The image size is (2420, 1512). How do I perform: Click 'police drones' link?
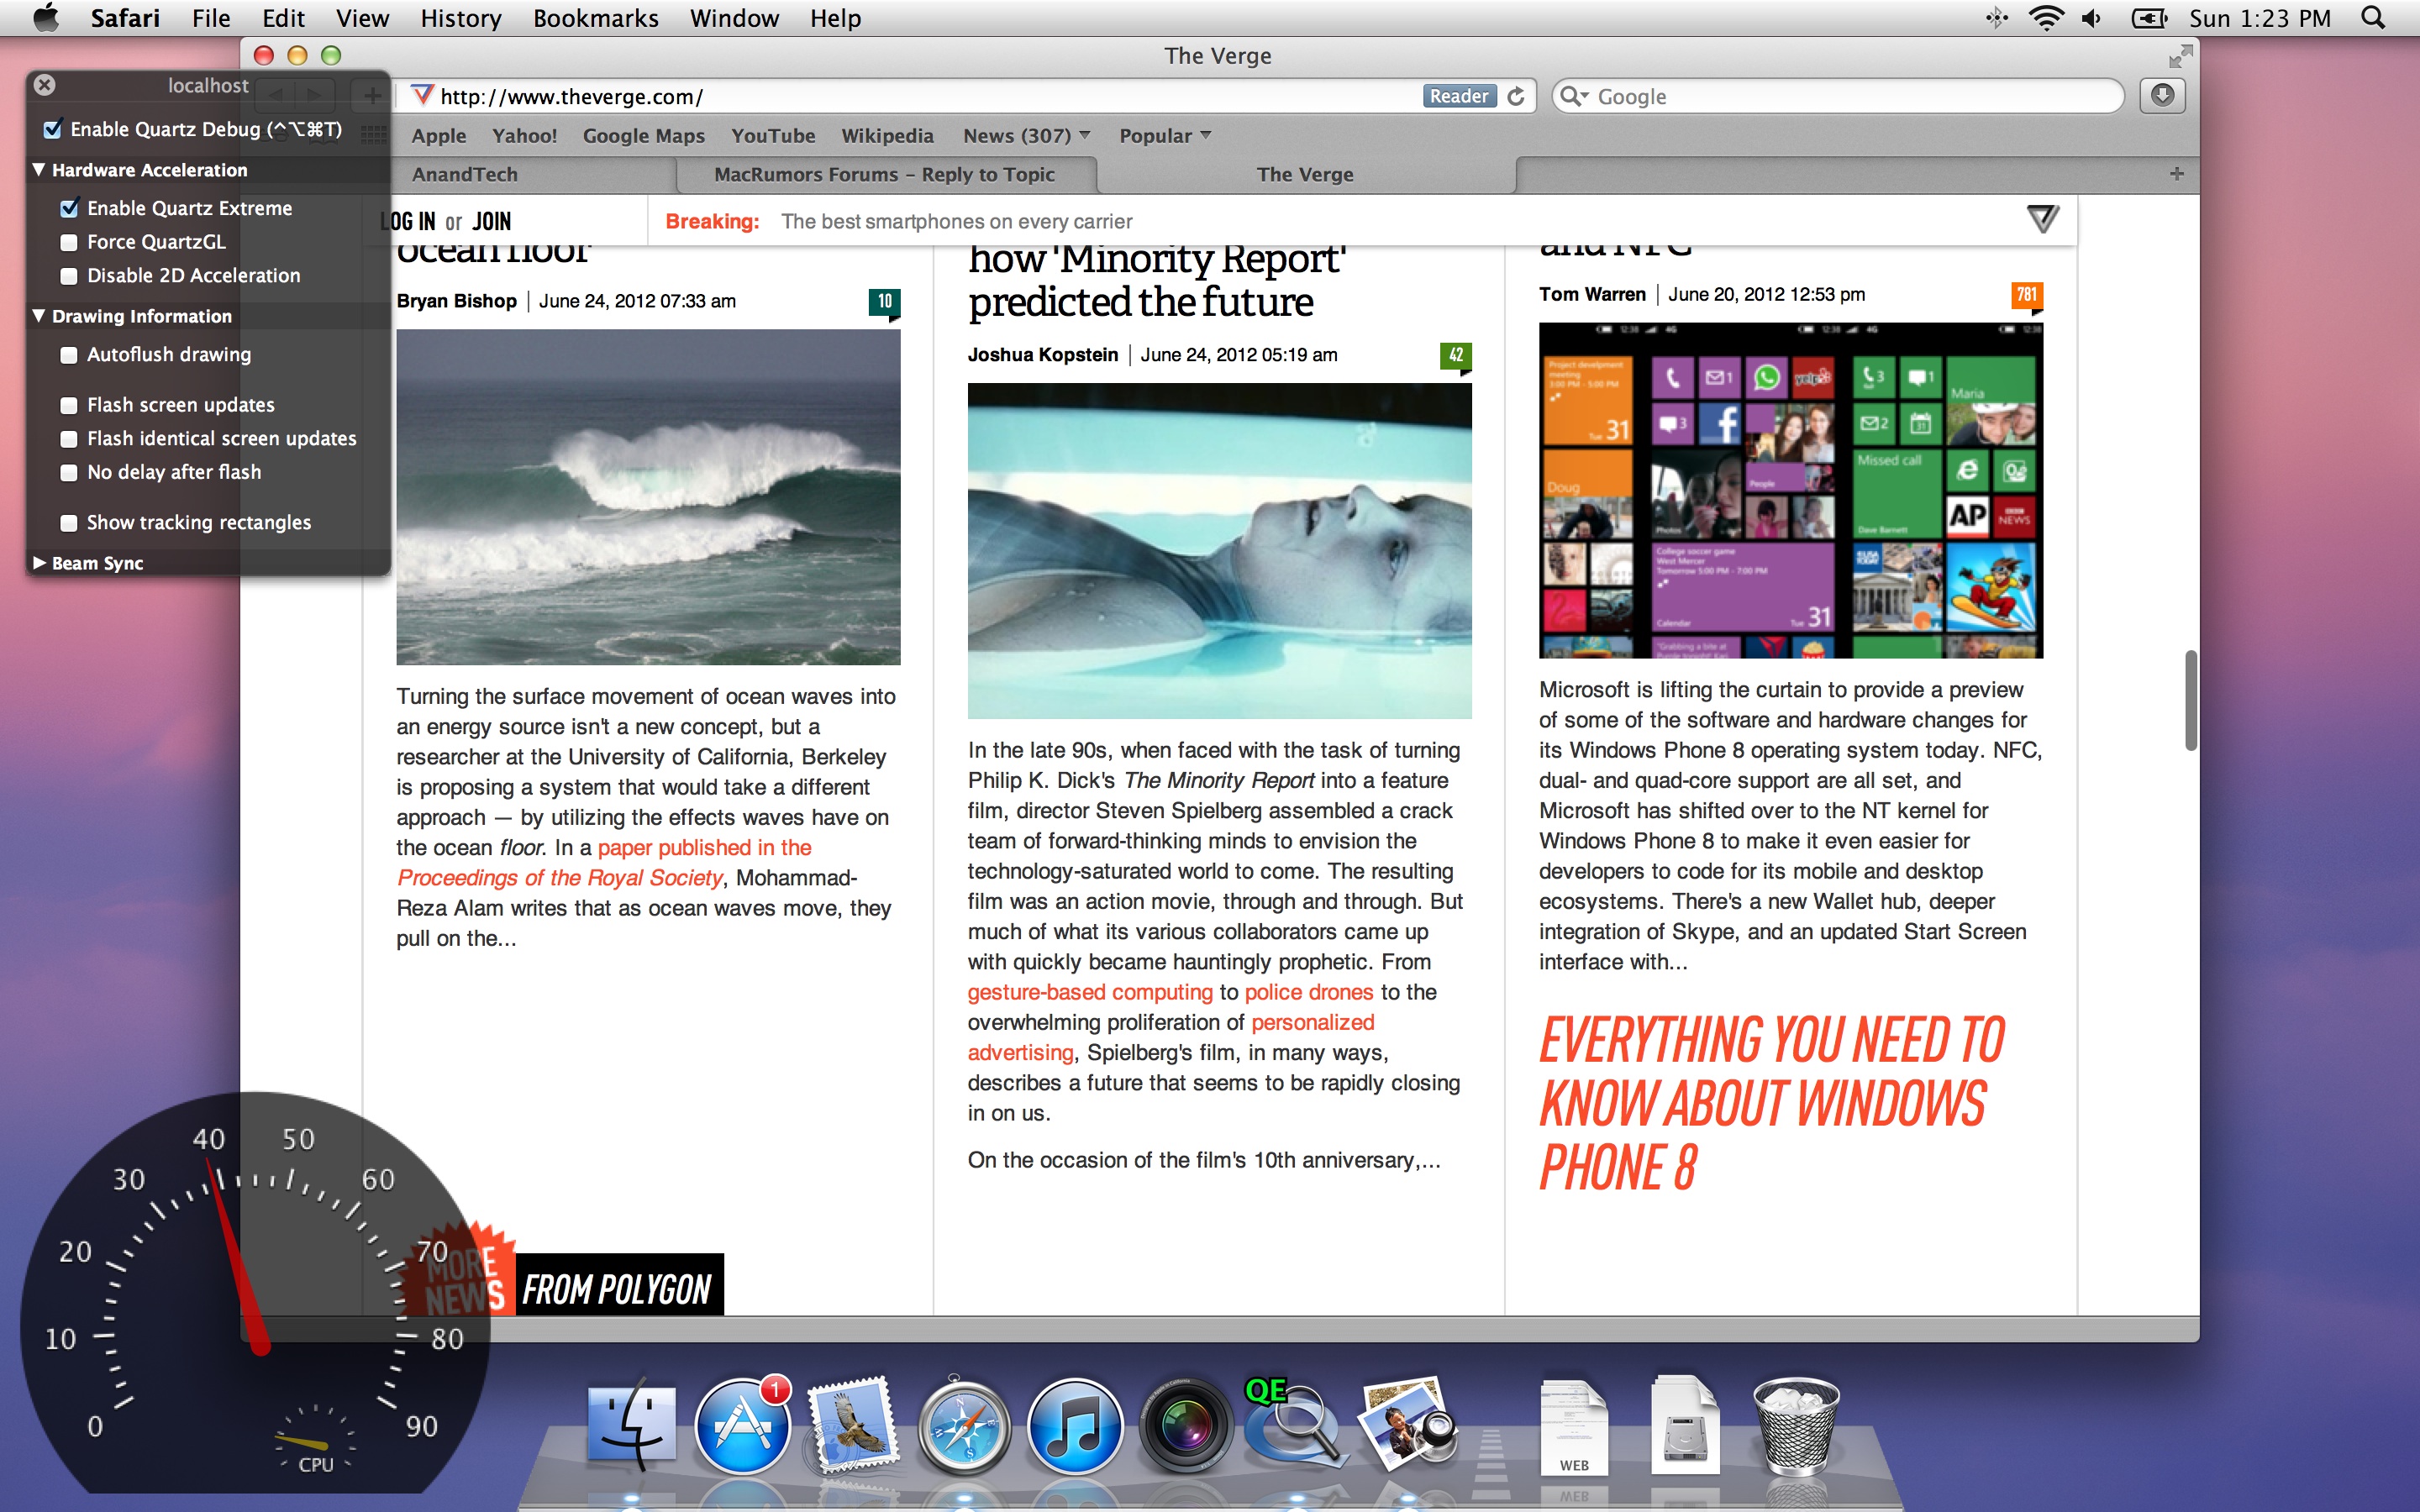(x=1308, y=992)
